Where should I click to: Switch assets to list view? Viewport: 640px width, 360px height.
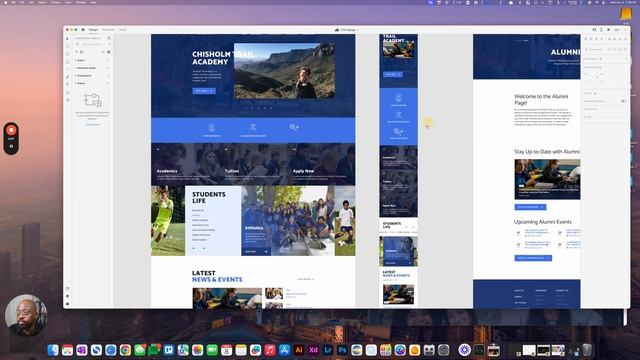click(103, 52)
